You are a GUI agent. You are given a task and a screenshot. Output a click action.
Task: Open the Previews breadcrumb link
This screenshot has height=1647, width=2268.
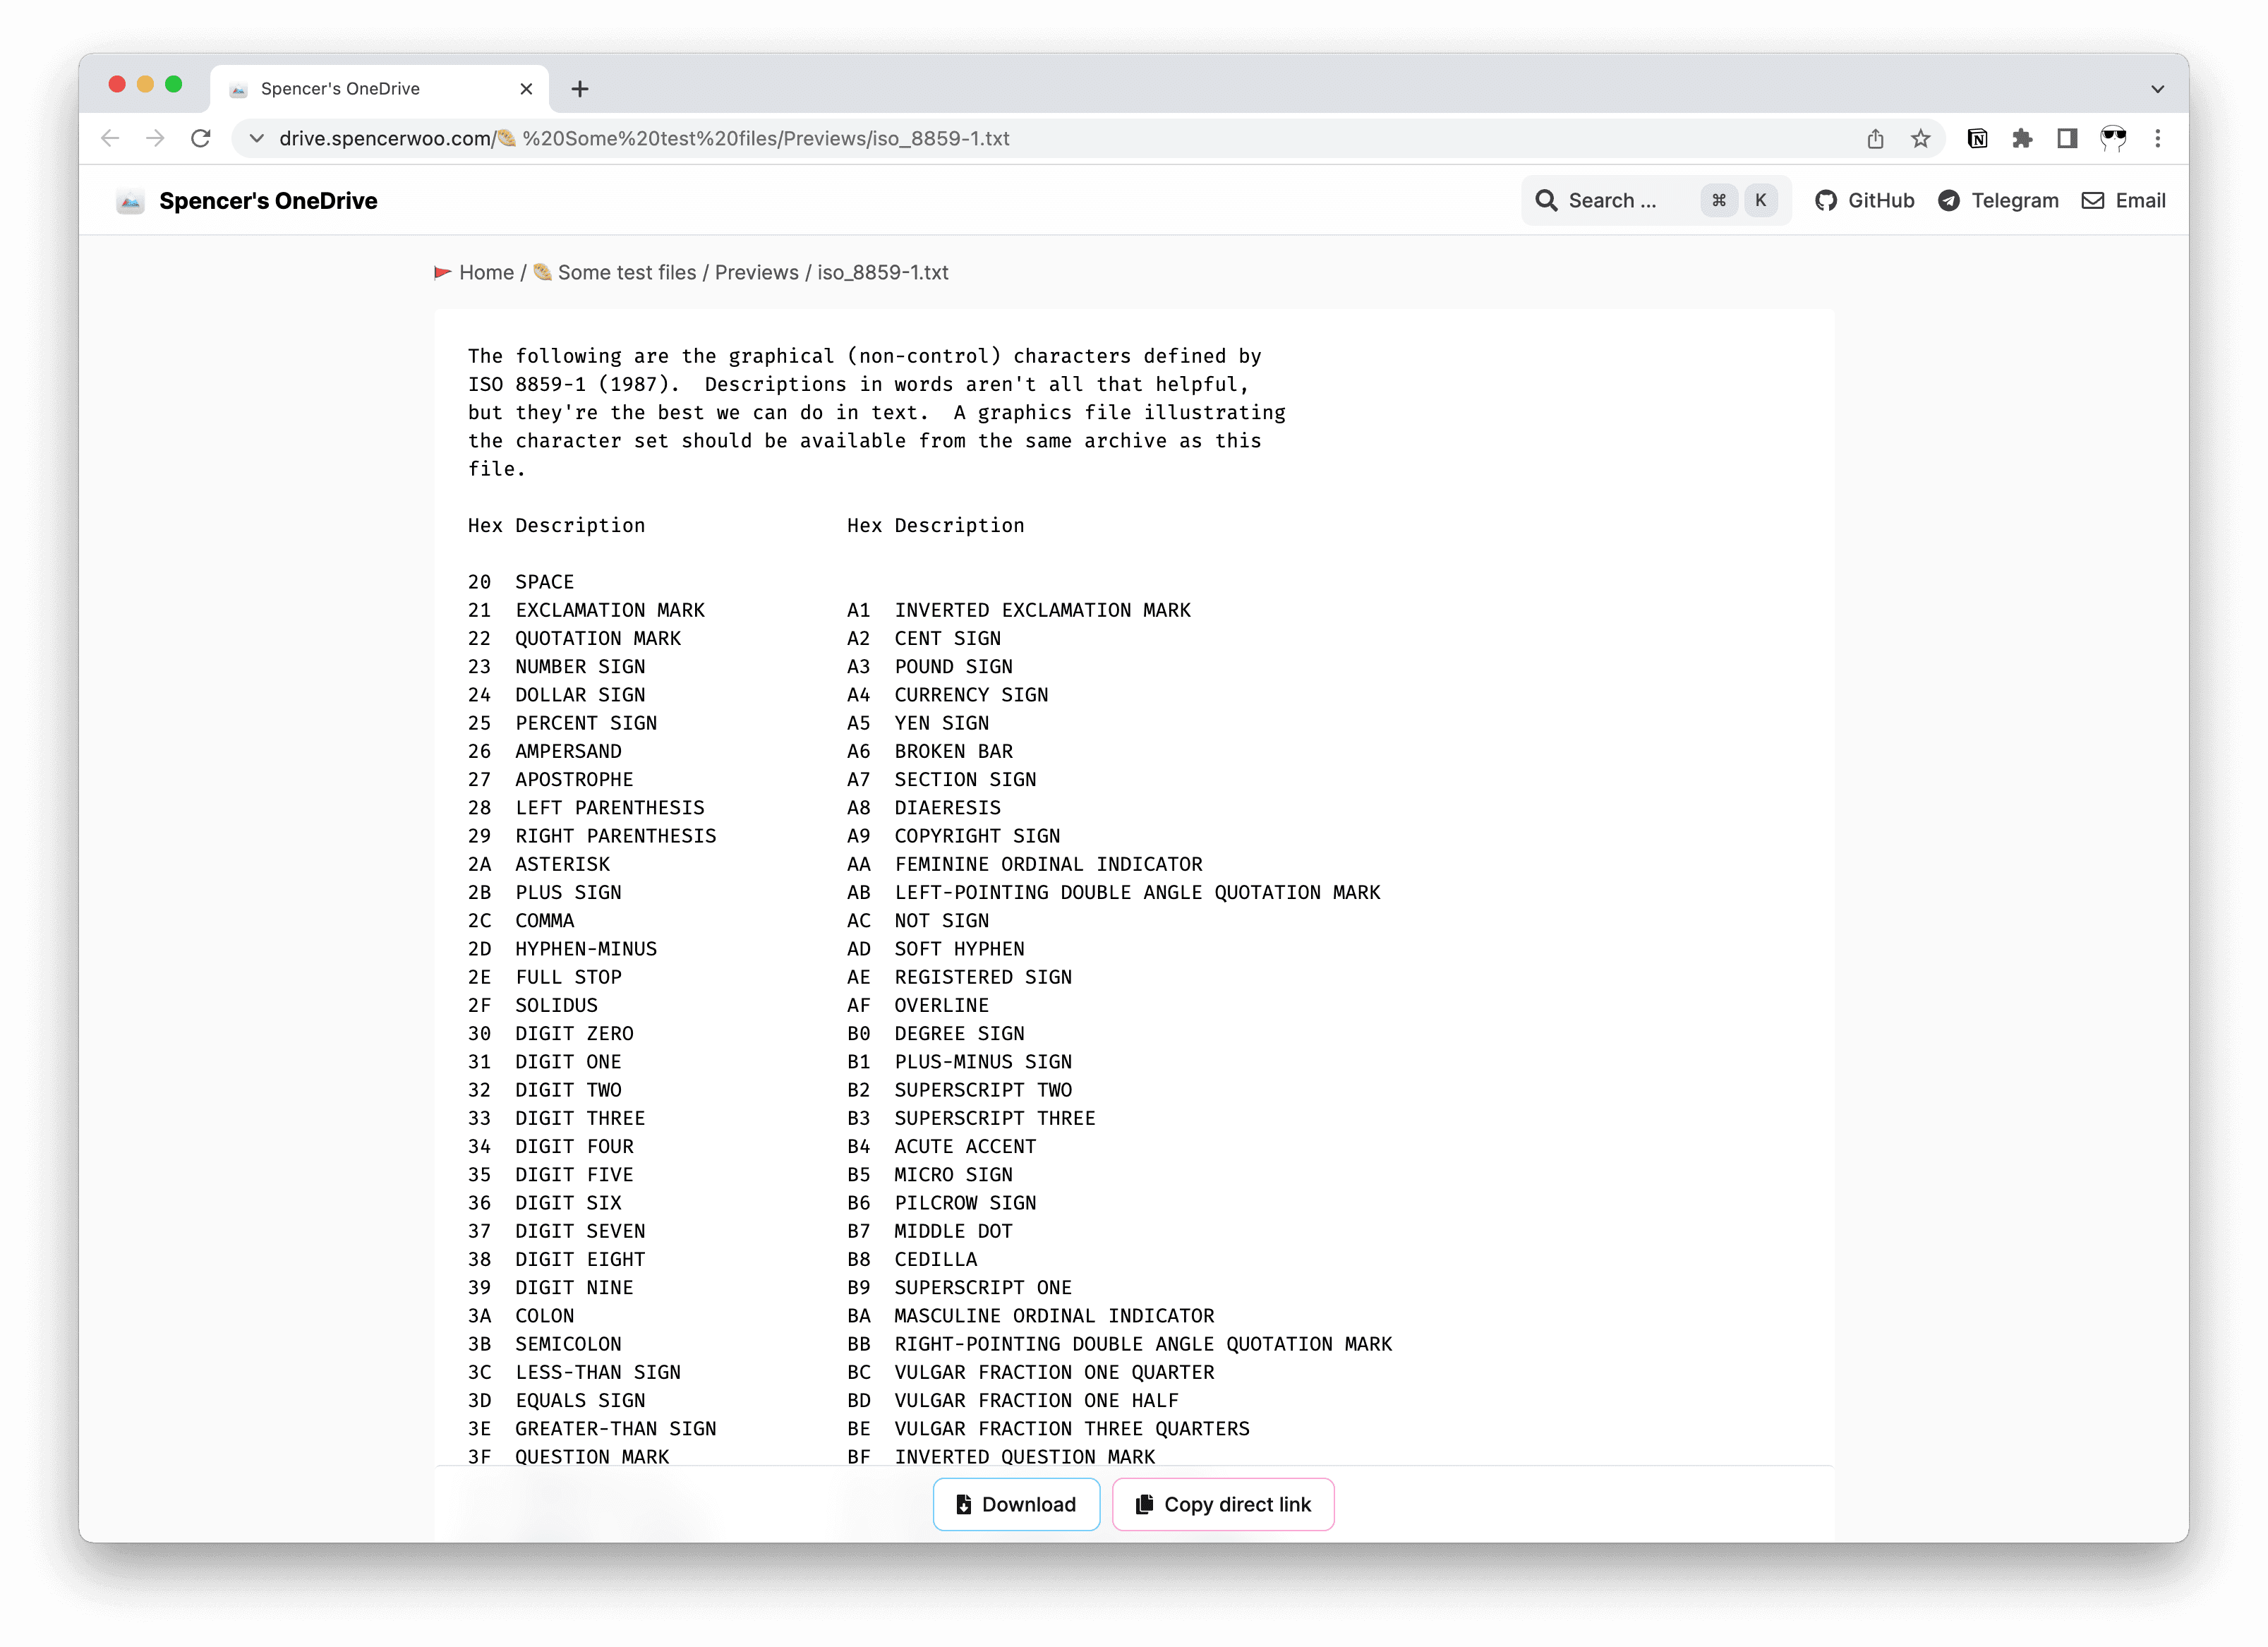pos(756,272)
